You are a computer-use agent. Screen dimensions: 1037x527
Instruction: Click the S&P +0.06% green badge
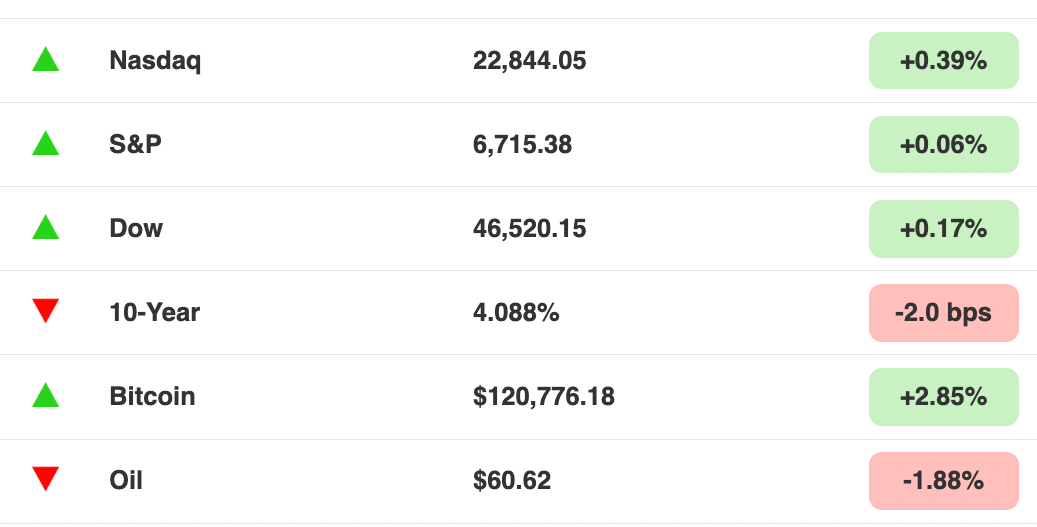(944, 144)
